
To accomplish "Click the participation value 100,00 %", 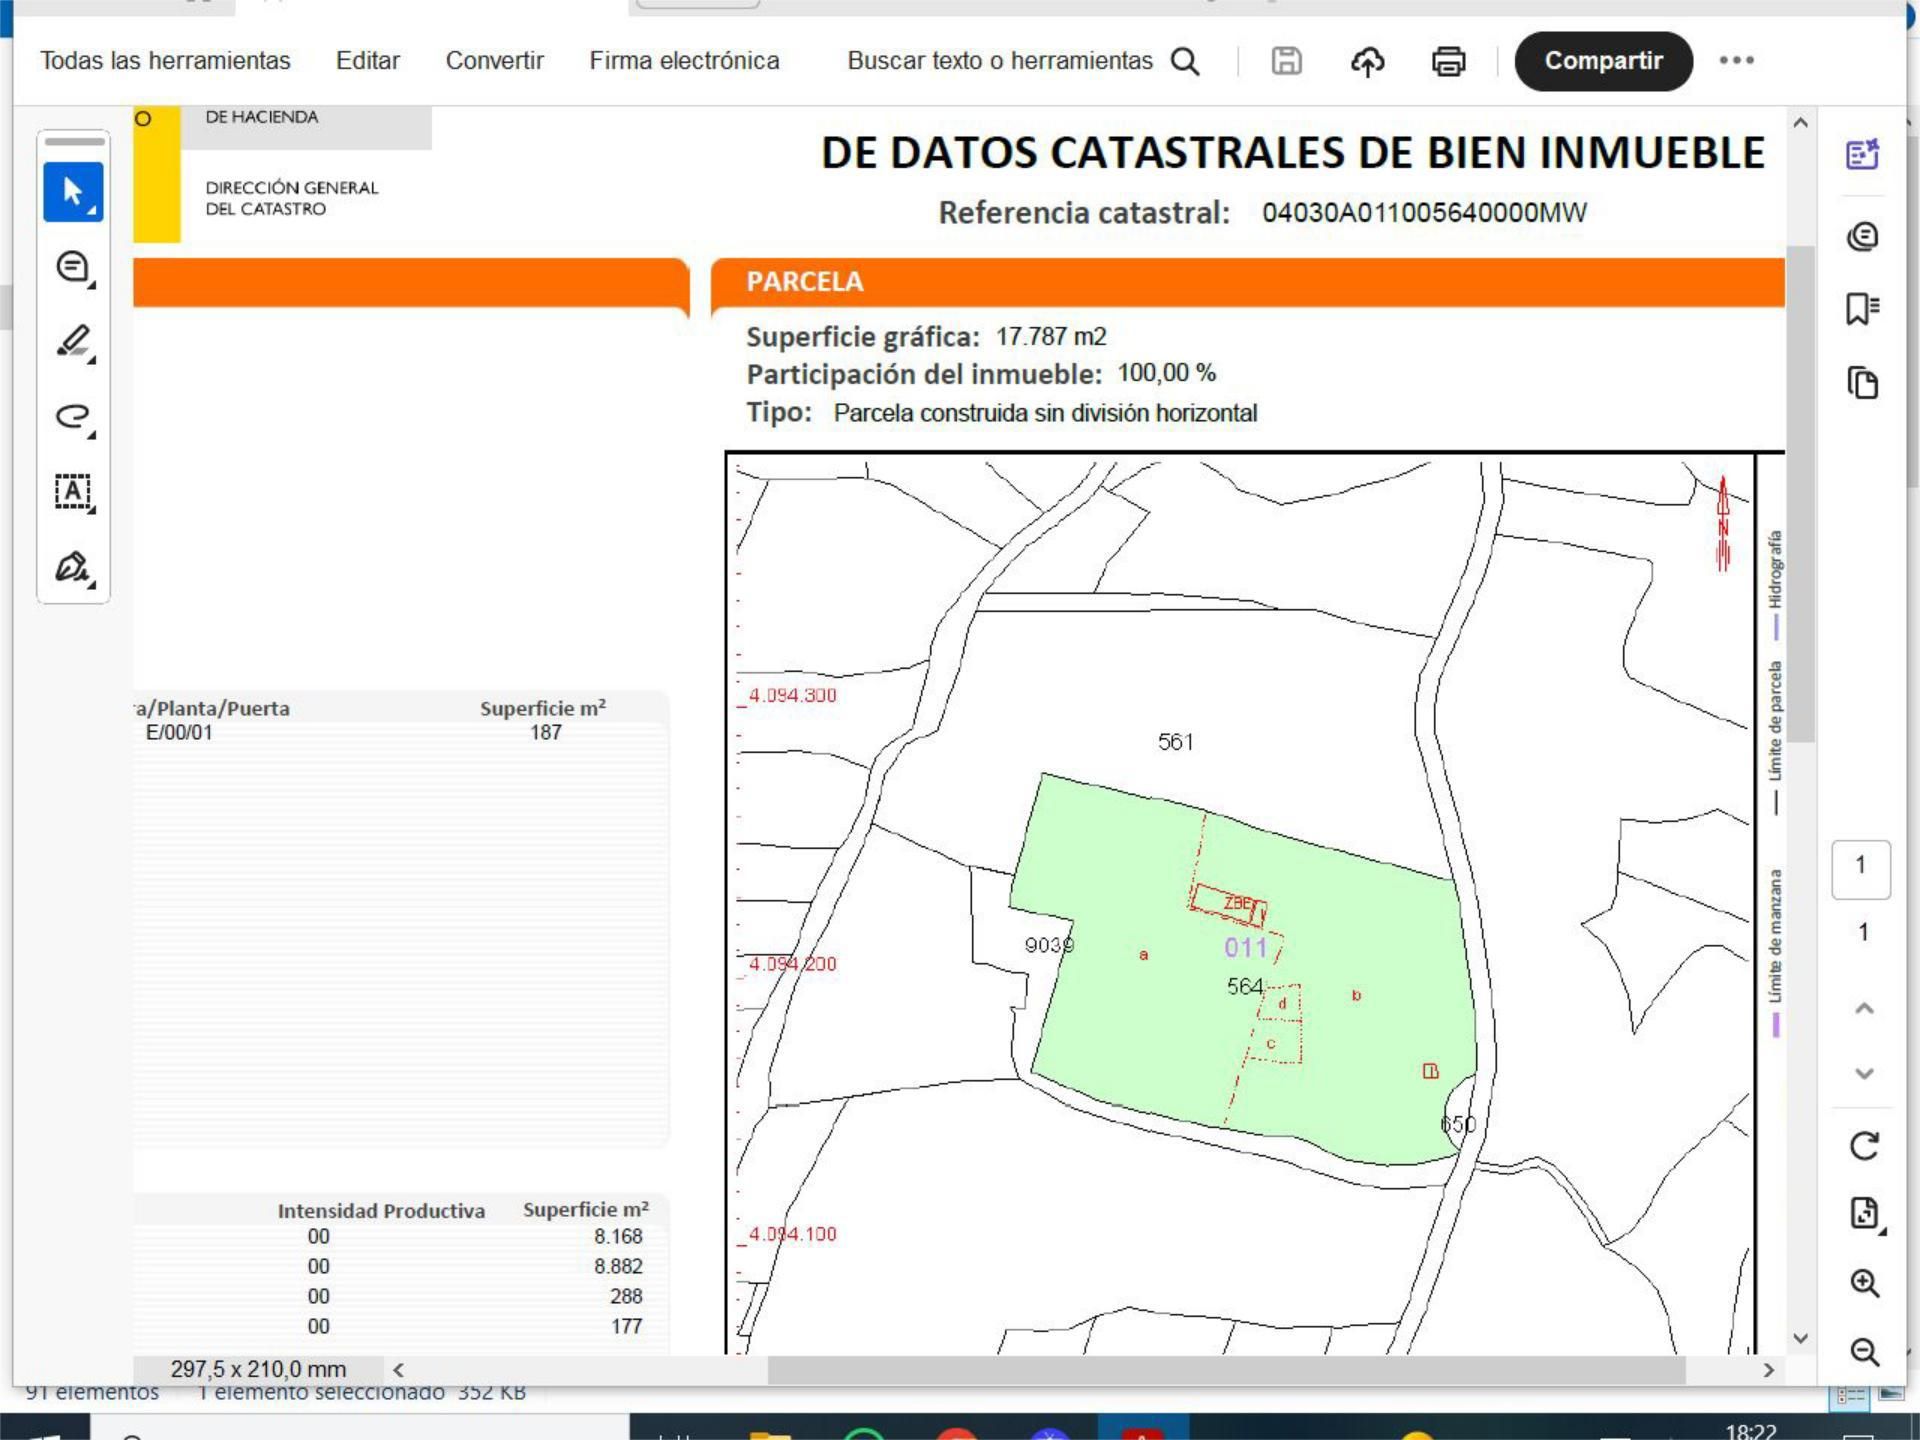I will [1167, 373].
